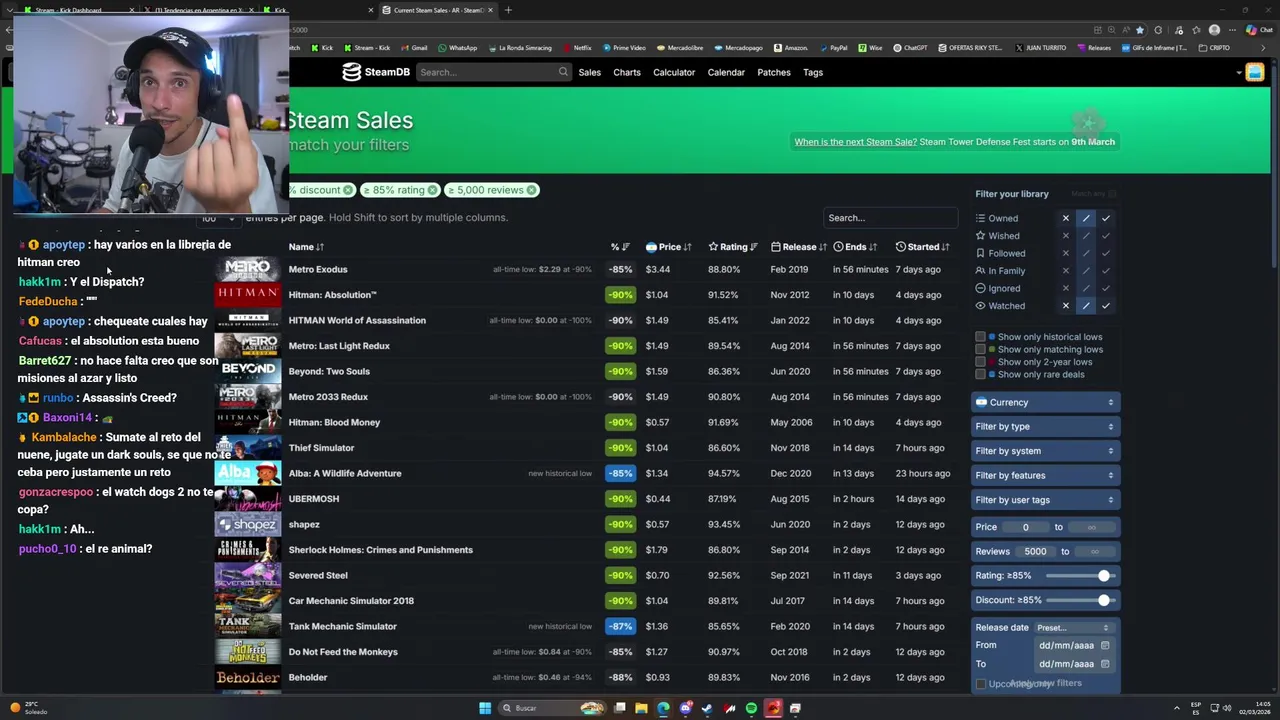
Task: Open the shapez game thumbnail
Action: click(x=248, y=524)
